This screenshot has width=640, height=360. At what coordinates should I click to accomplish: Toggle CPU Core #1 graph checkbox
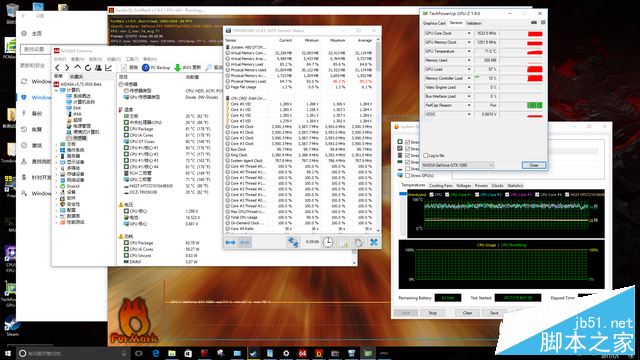coord(447,195)
